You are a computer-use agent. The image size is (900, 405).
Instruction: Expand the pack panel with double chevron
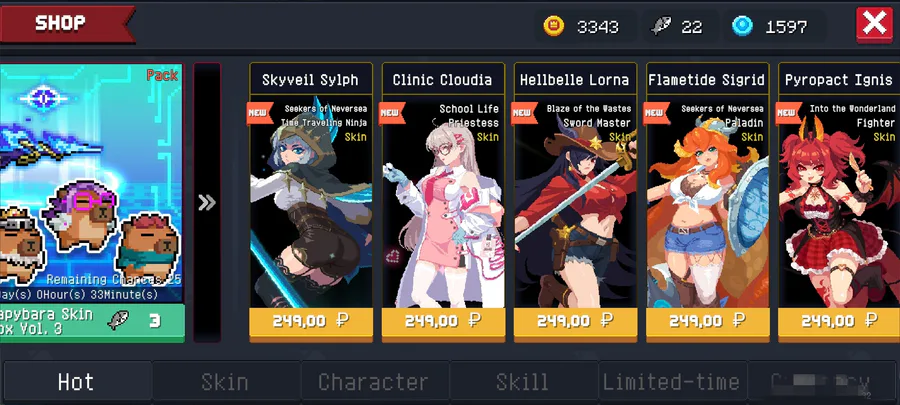[x=207, y=202]
